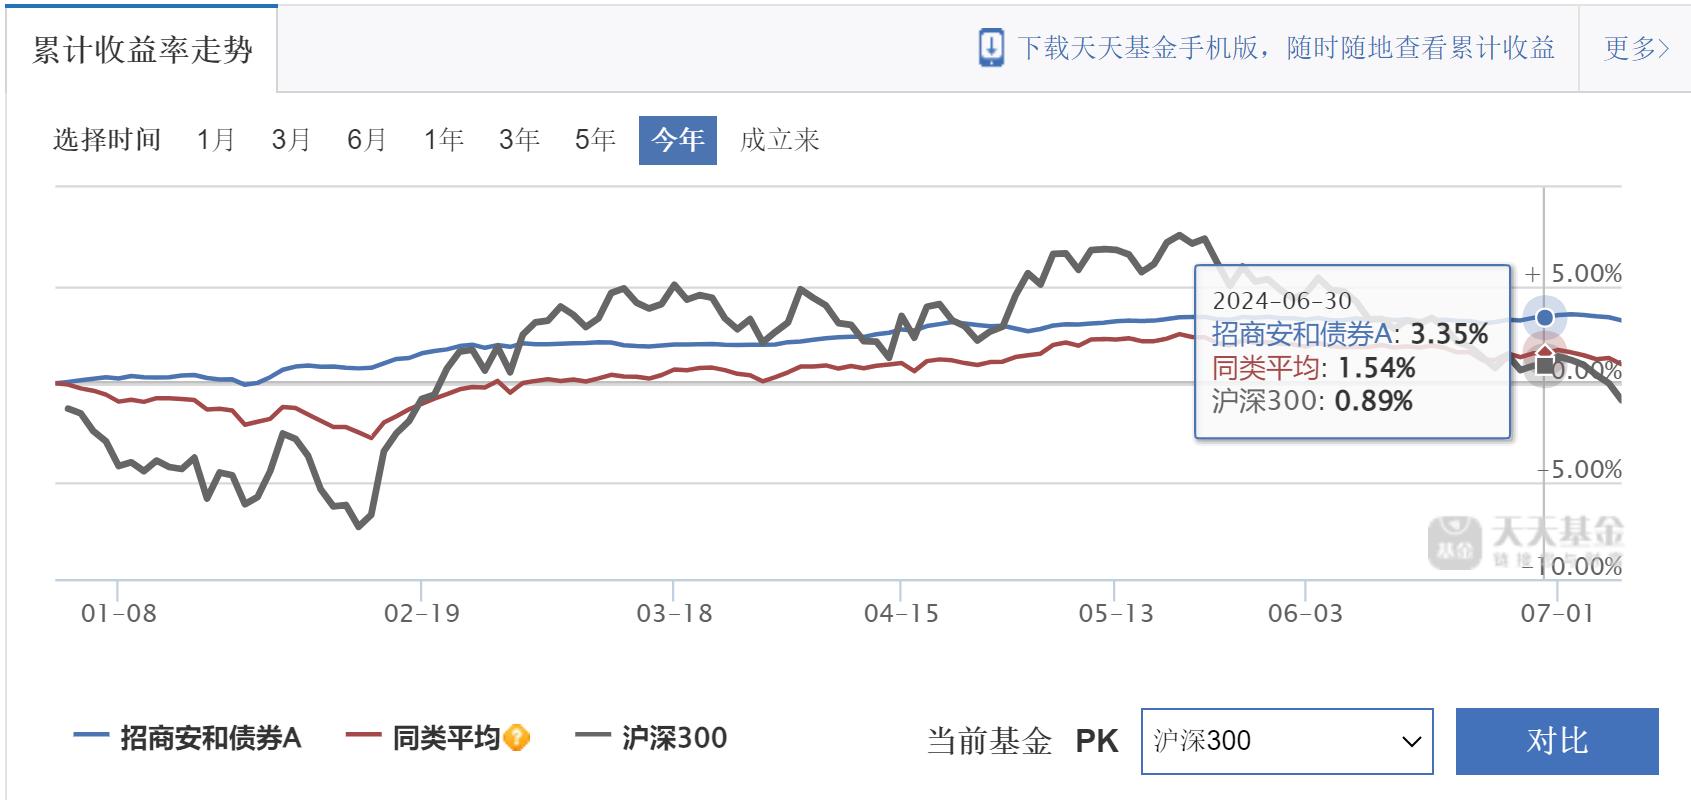Open the 沪深300 comparison dropdown
The width and height of the screenshot is (1691, 800).
tap(1286, 741)
